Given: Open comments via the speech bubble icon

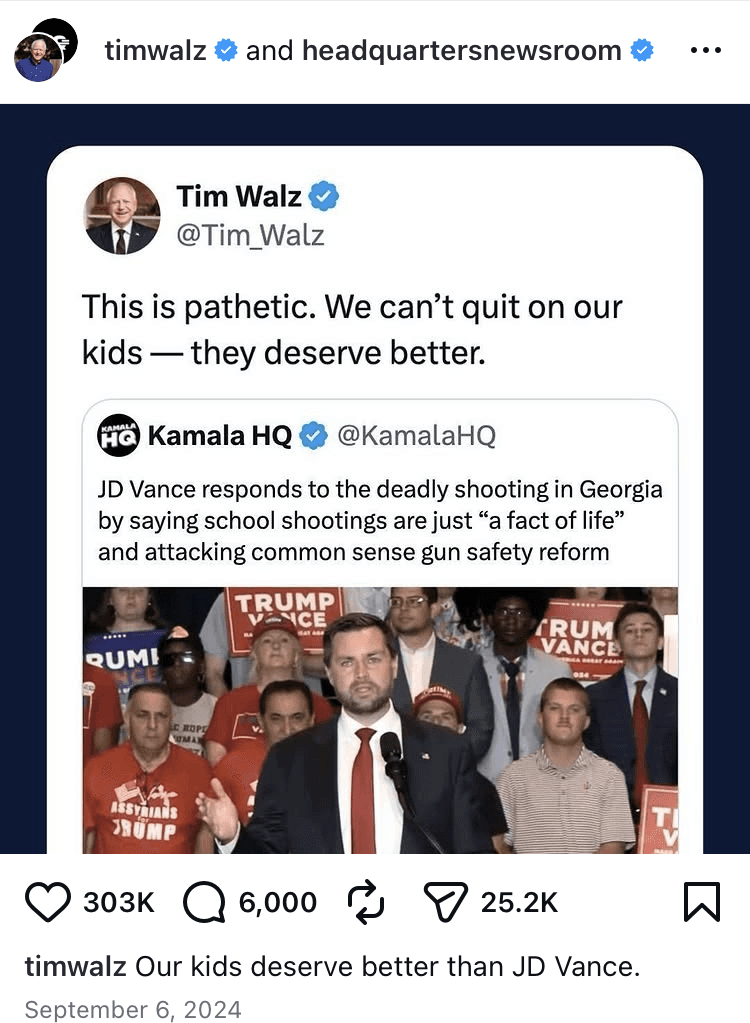Looking at the screenshot, I should [204, 902].
